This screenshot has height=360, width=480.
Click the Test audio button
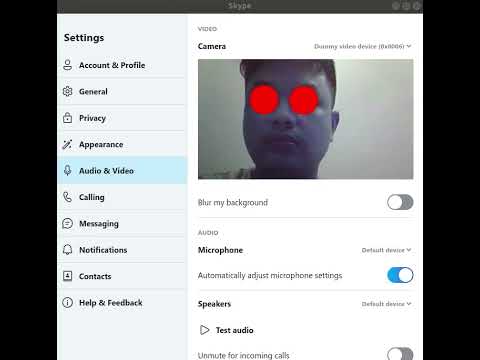tap(227, 330)
